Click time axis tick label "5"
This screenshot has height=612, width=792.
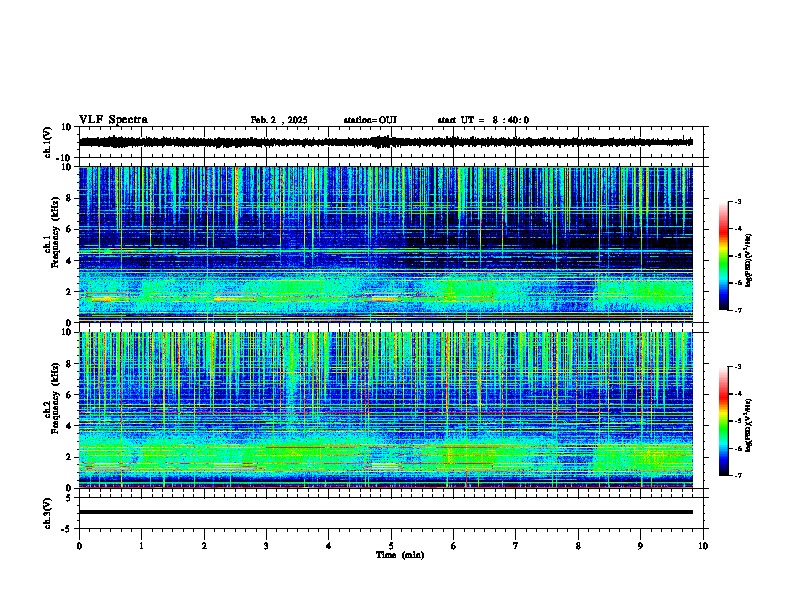(x=391, y=546)
